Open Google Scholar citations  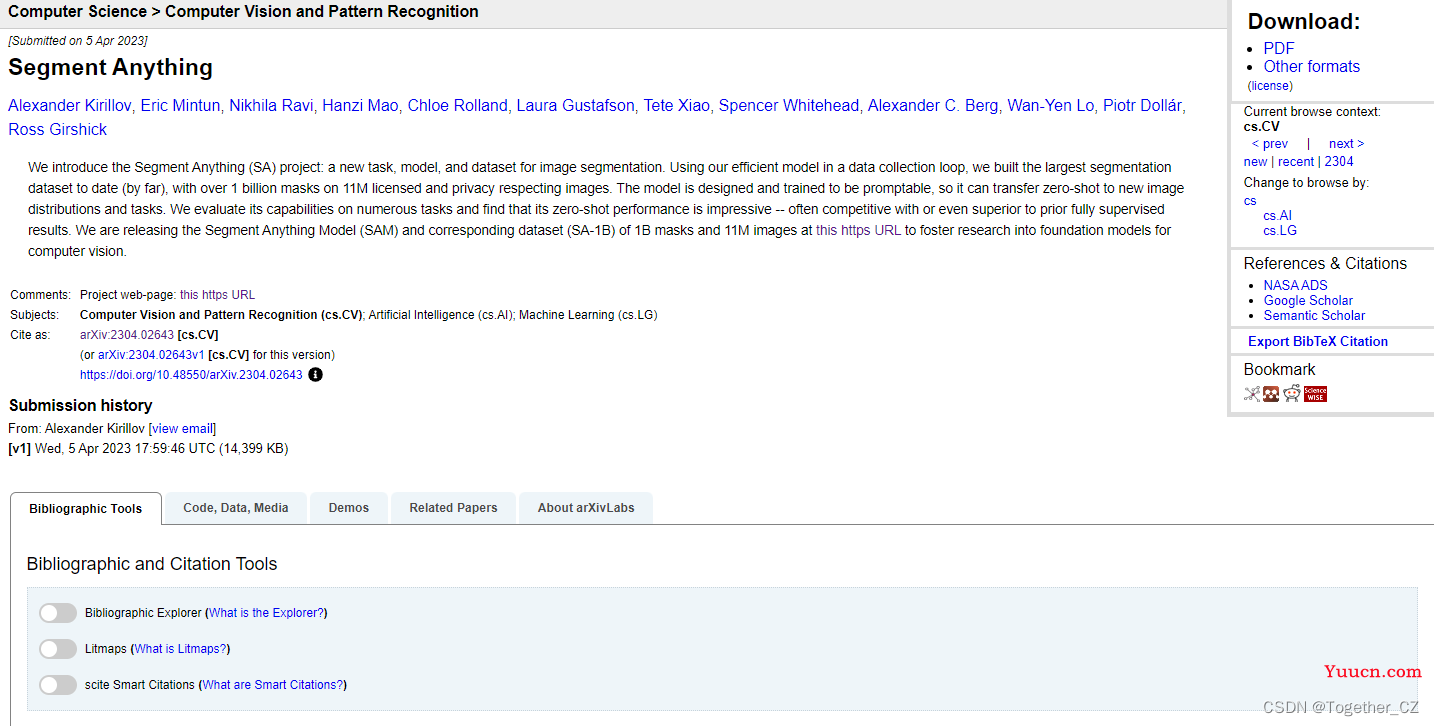[1308, 301]
